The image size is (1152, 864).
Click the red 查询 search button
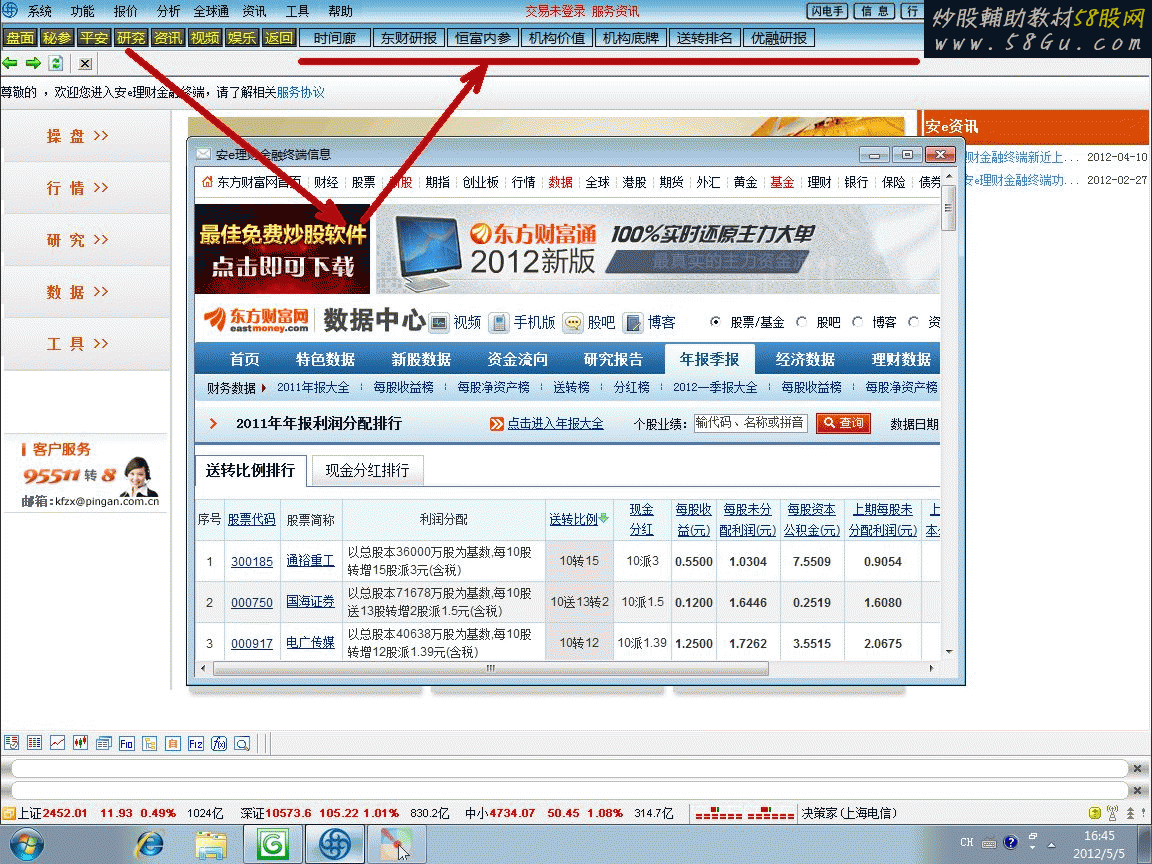[843, 423]
